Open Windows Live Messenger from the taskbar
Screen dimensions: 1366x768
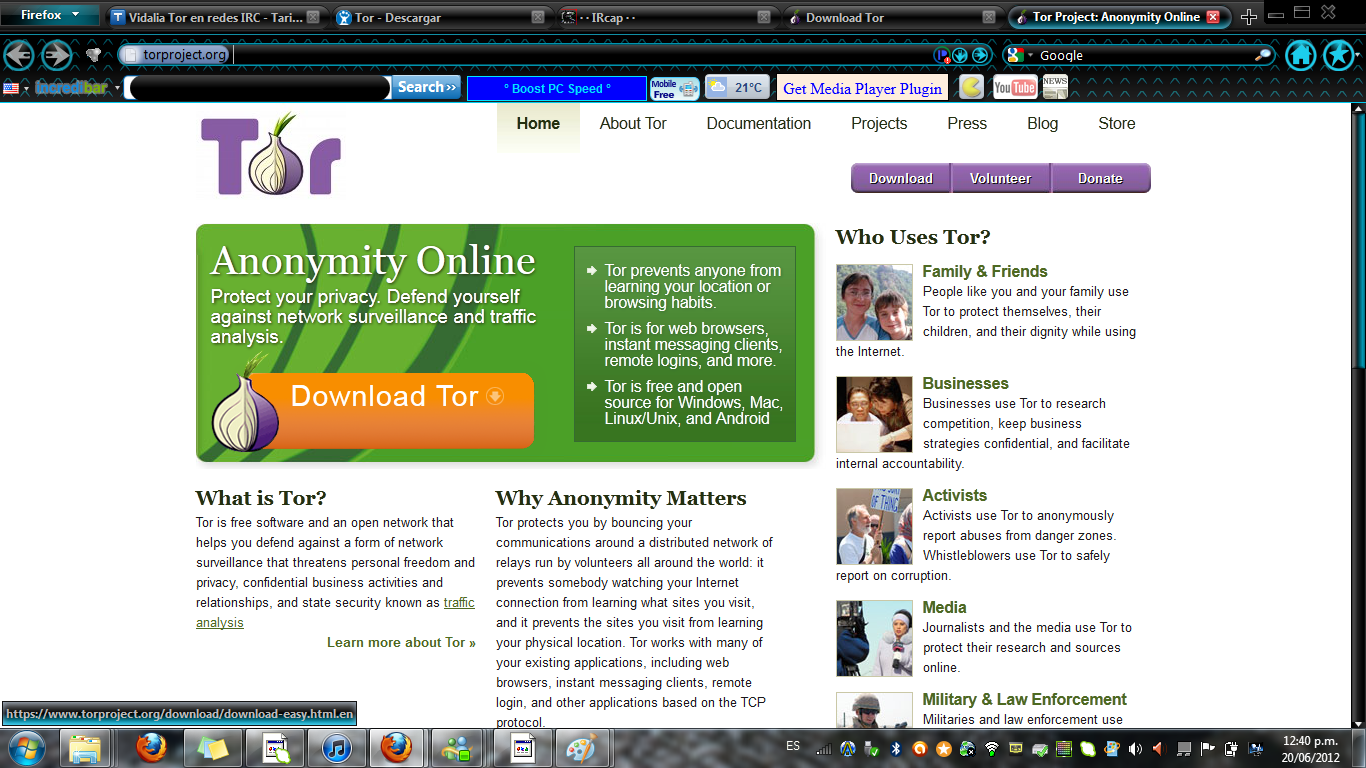click(459, 748)
